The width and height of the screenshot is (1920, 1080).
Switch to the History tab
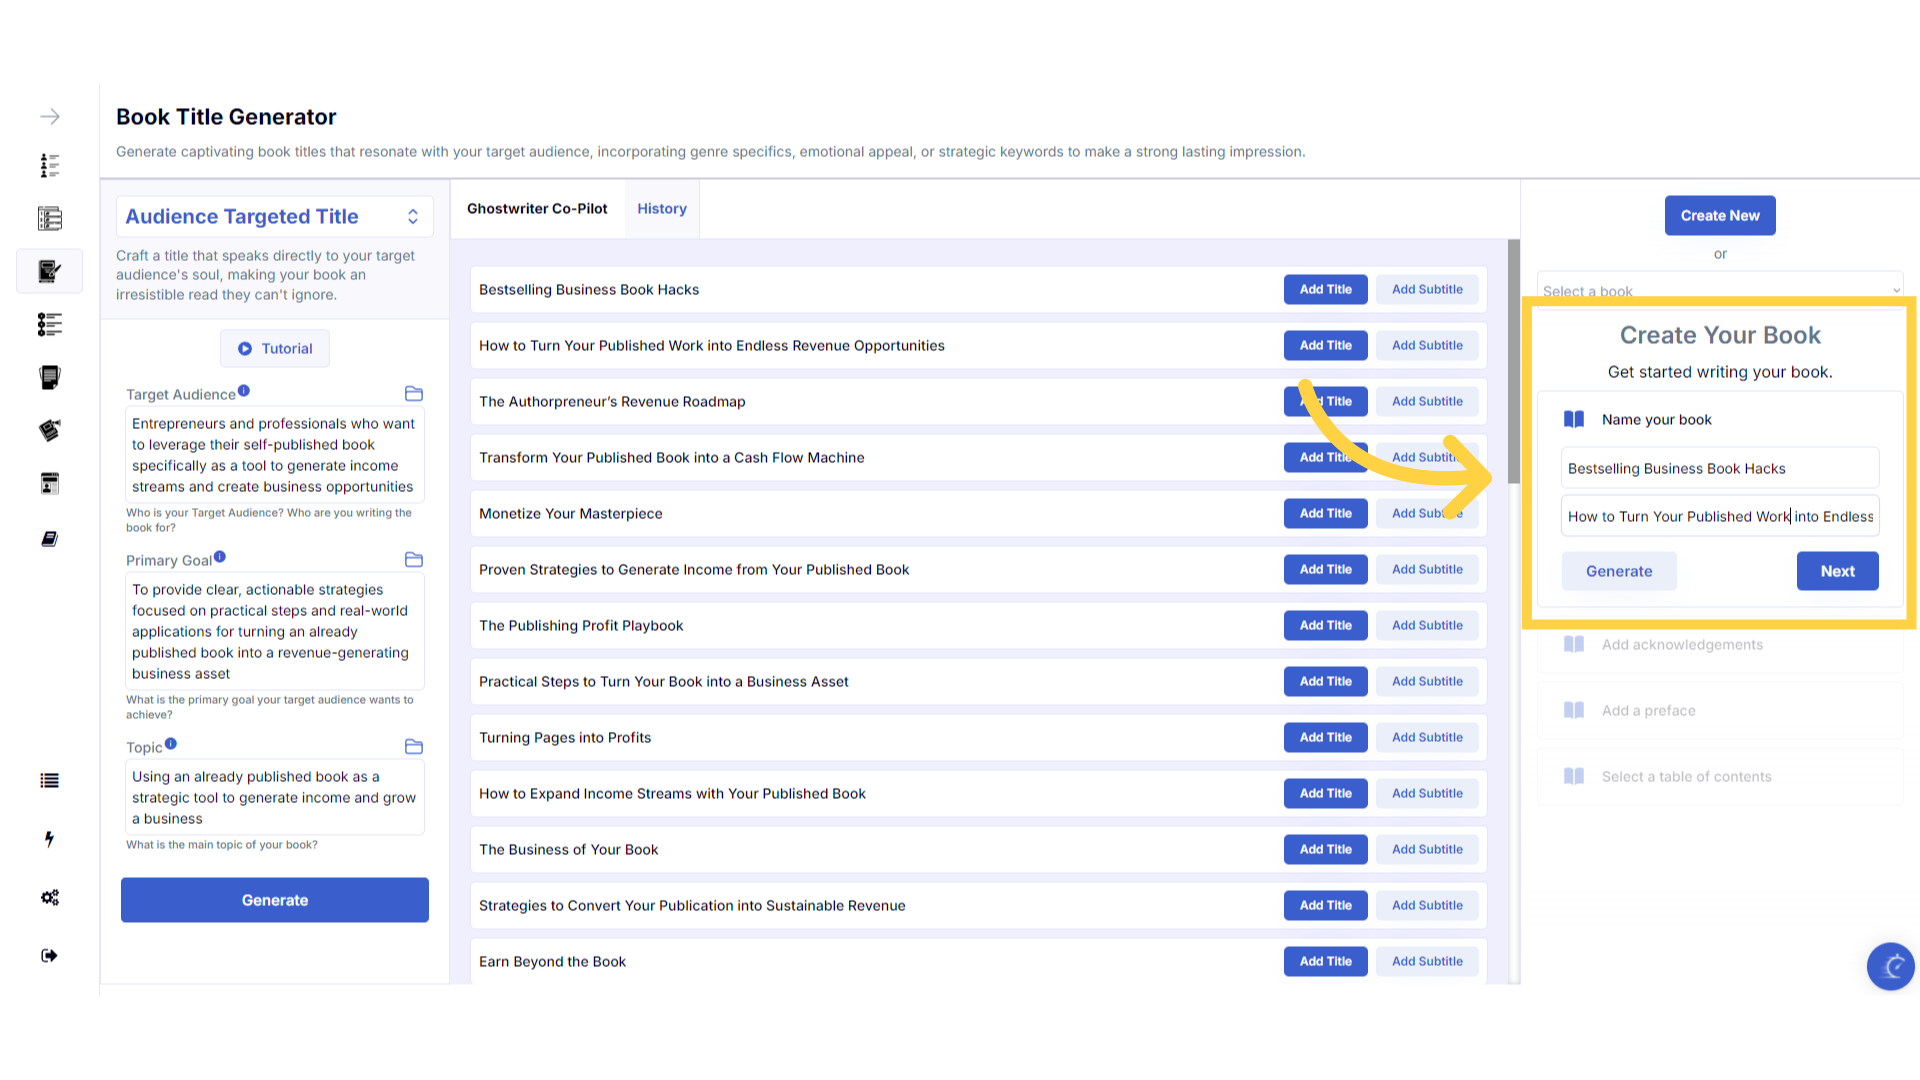[x=662, y=209]
